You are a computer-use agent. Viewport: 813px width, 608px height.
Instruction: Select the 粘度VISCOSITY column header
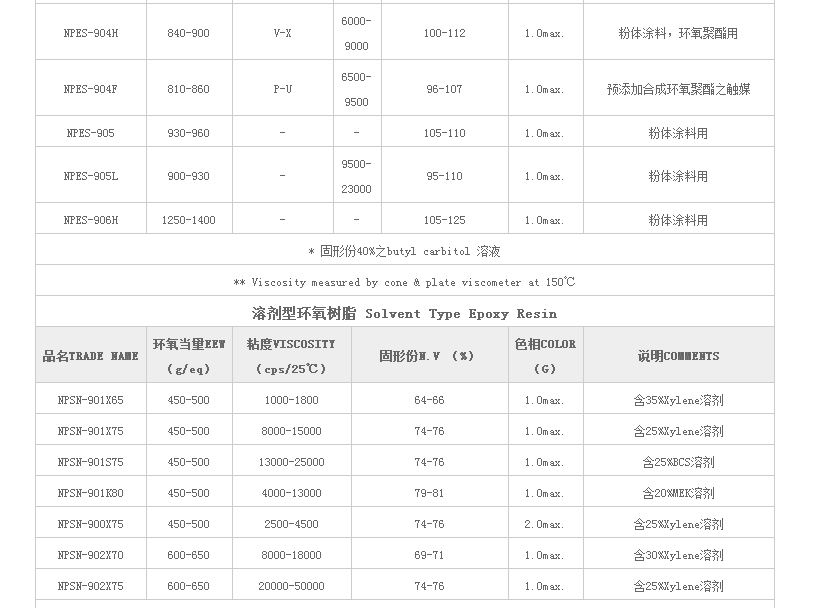pyautogui.click(x=292, y=355)
